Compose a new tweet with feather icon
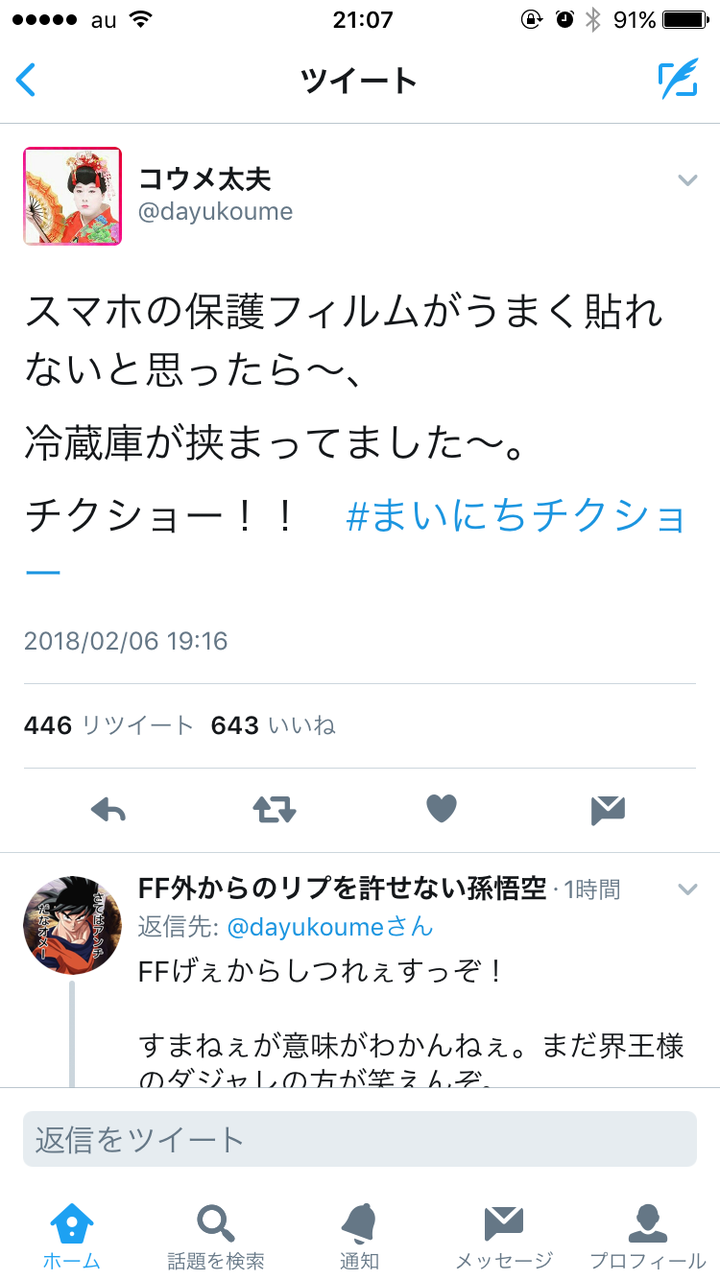 point(677,79)
